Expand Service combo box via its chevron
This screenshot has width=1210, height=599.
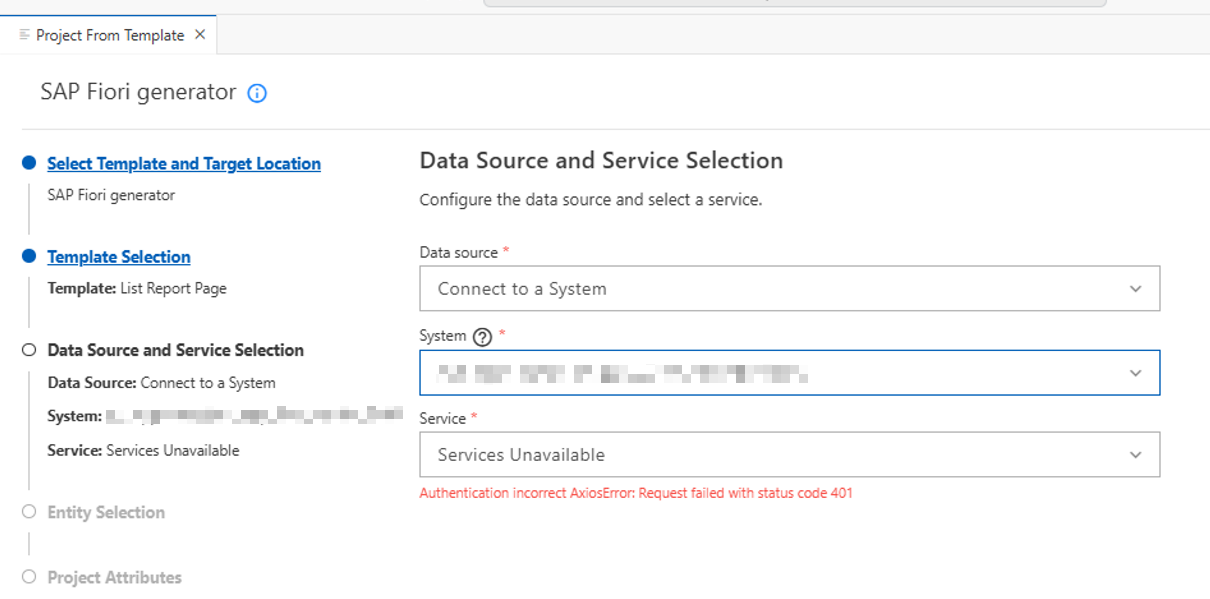pyautogui.click(x=1135, y=455)
